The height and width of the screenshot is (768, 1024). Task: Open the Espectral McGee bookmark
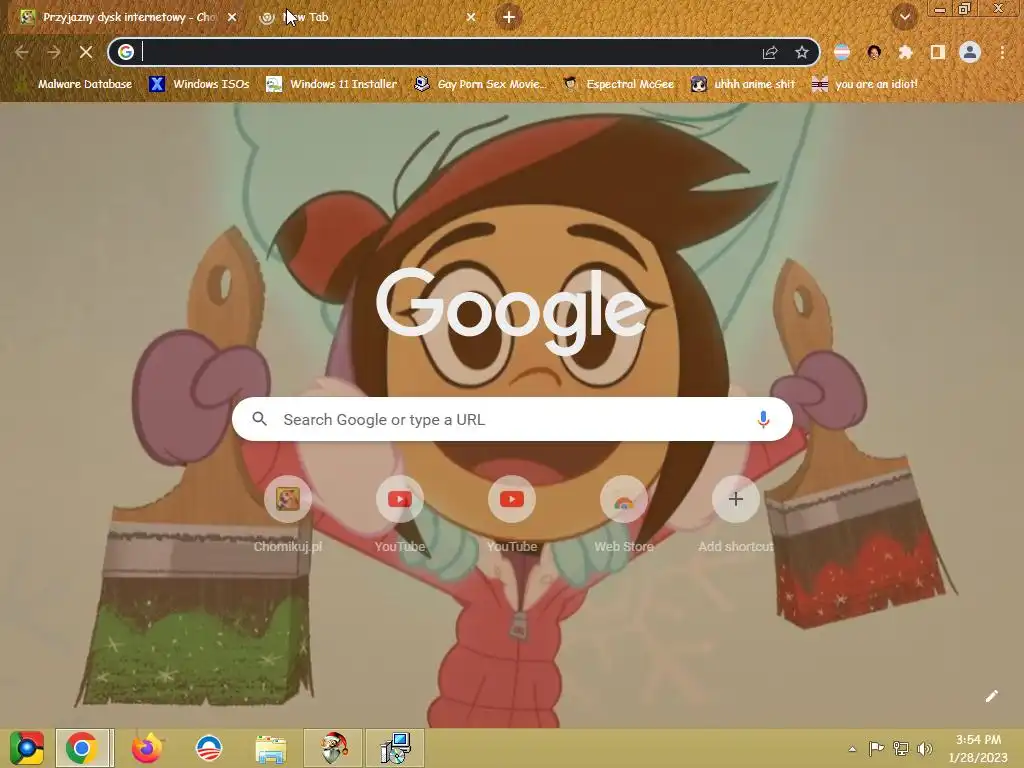click(x=618, y=84)
